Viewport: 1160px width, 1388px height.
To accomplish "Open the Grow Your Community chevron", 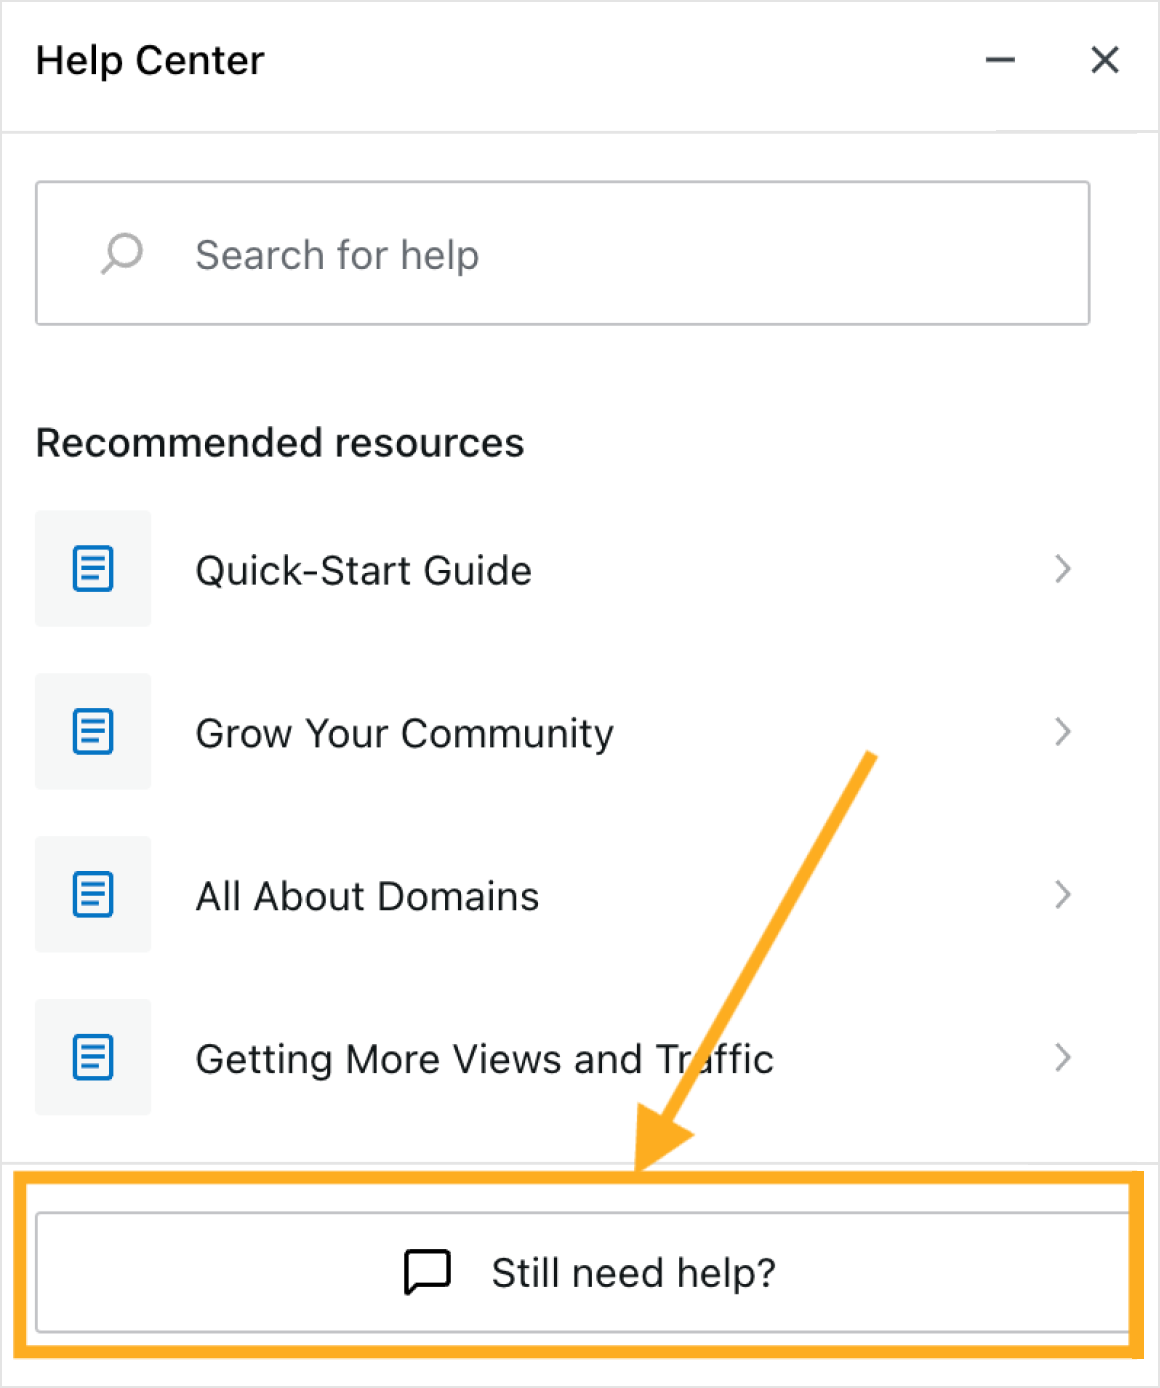I will pyautogui.click(x=1063, y=731).
